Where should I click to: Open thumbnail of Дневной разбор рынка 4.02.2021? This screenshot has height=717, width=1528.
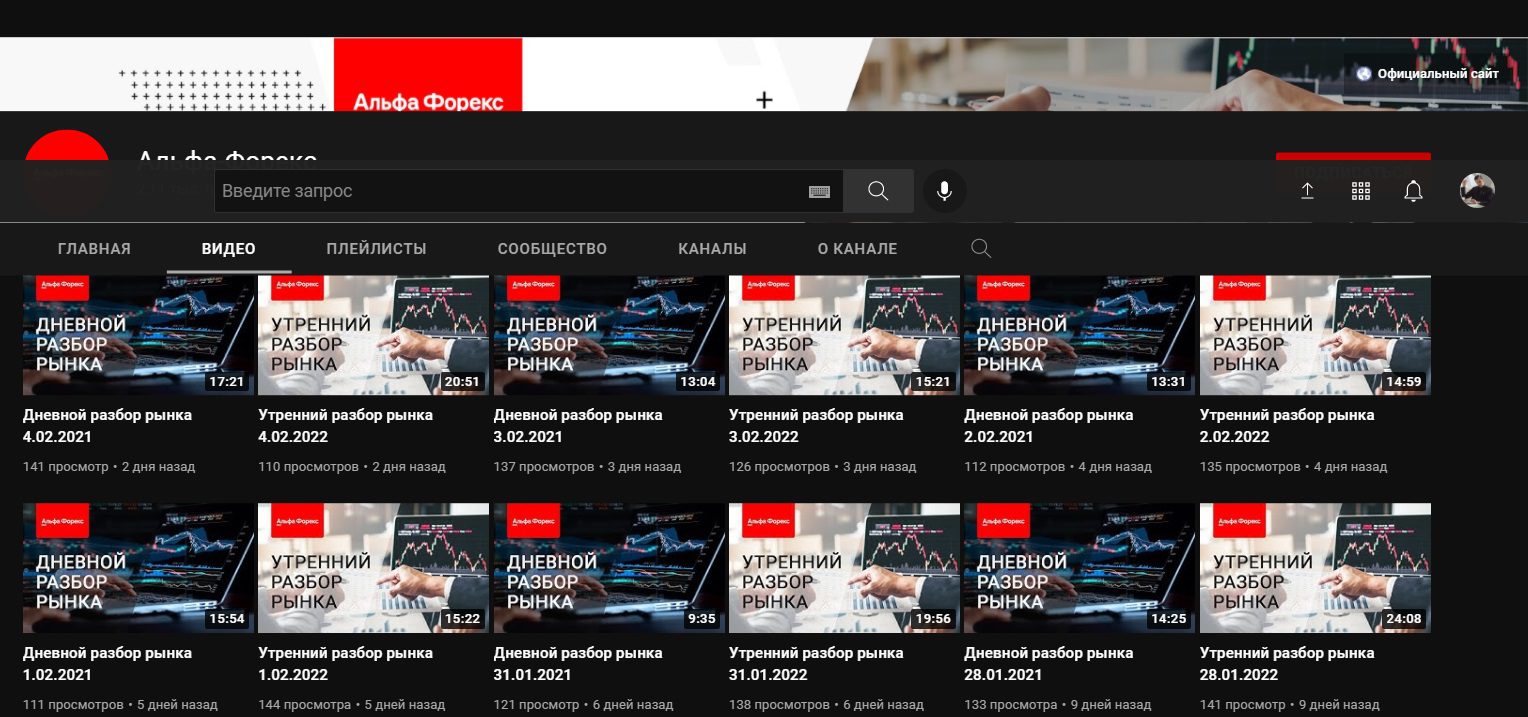[x=138, y=335]
